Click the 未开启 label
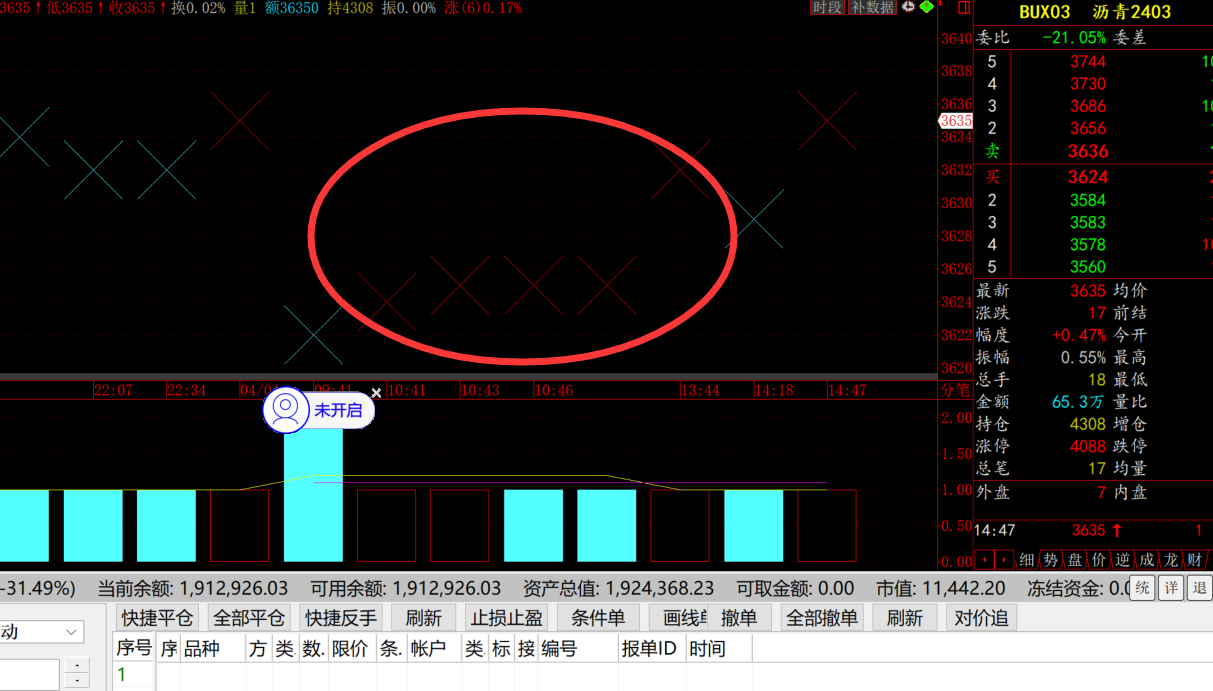 click(x=338, y=410)
